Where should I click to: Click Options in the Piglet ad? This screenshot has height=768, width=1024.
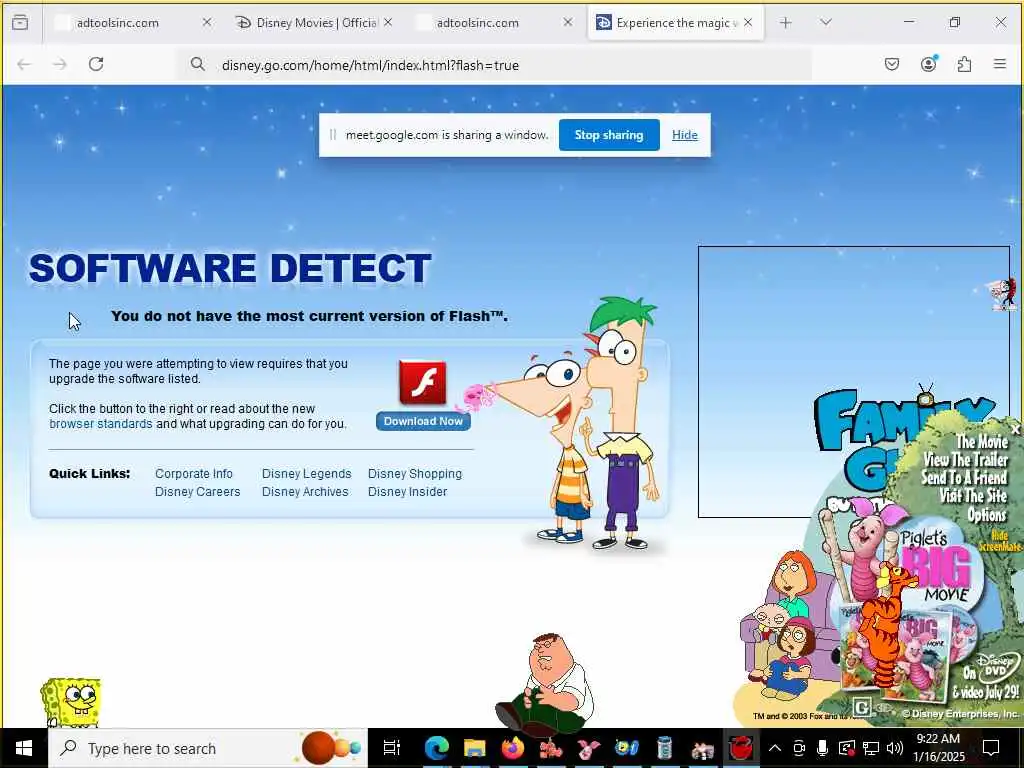click(987, 515)
